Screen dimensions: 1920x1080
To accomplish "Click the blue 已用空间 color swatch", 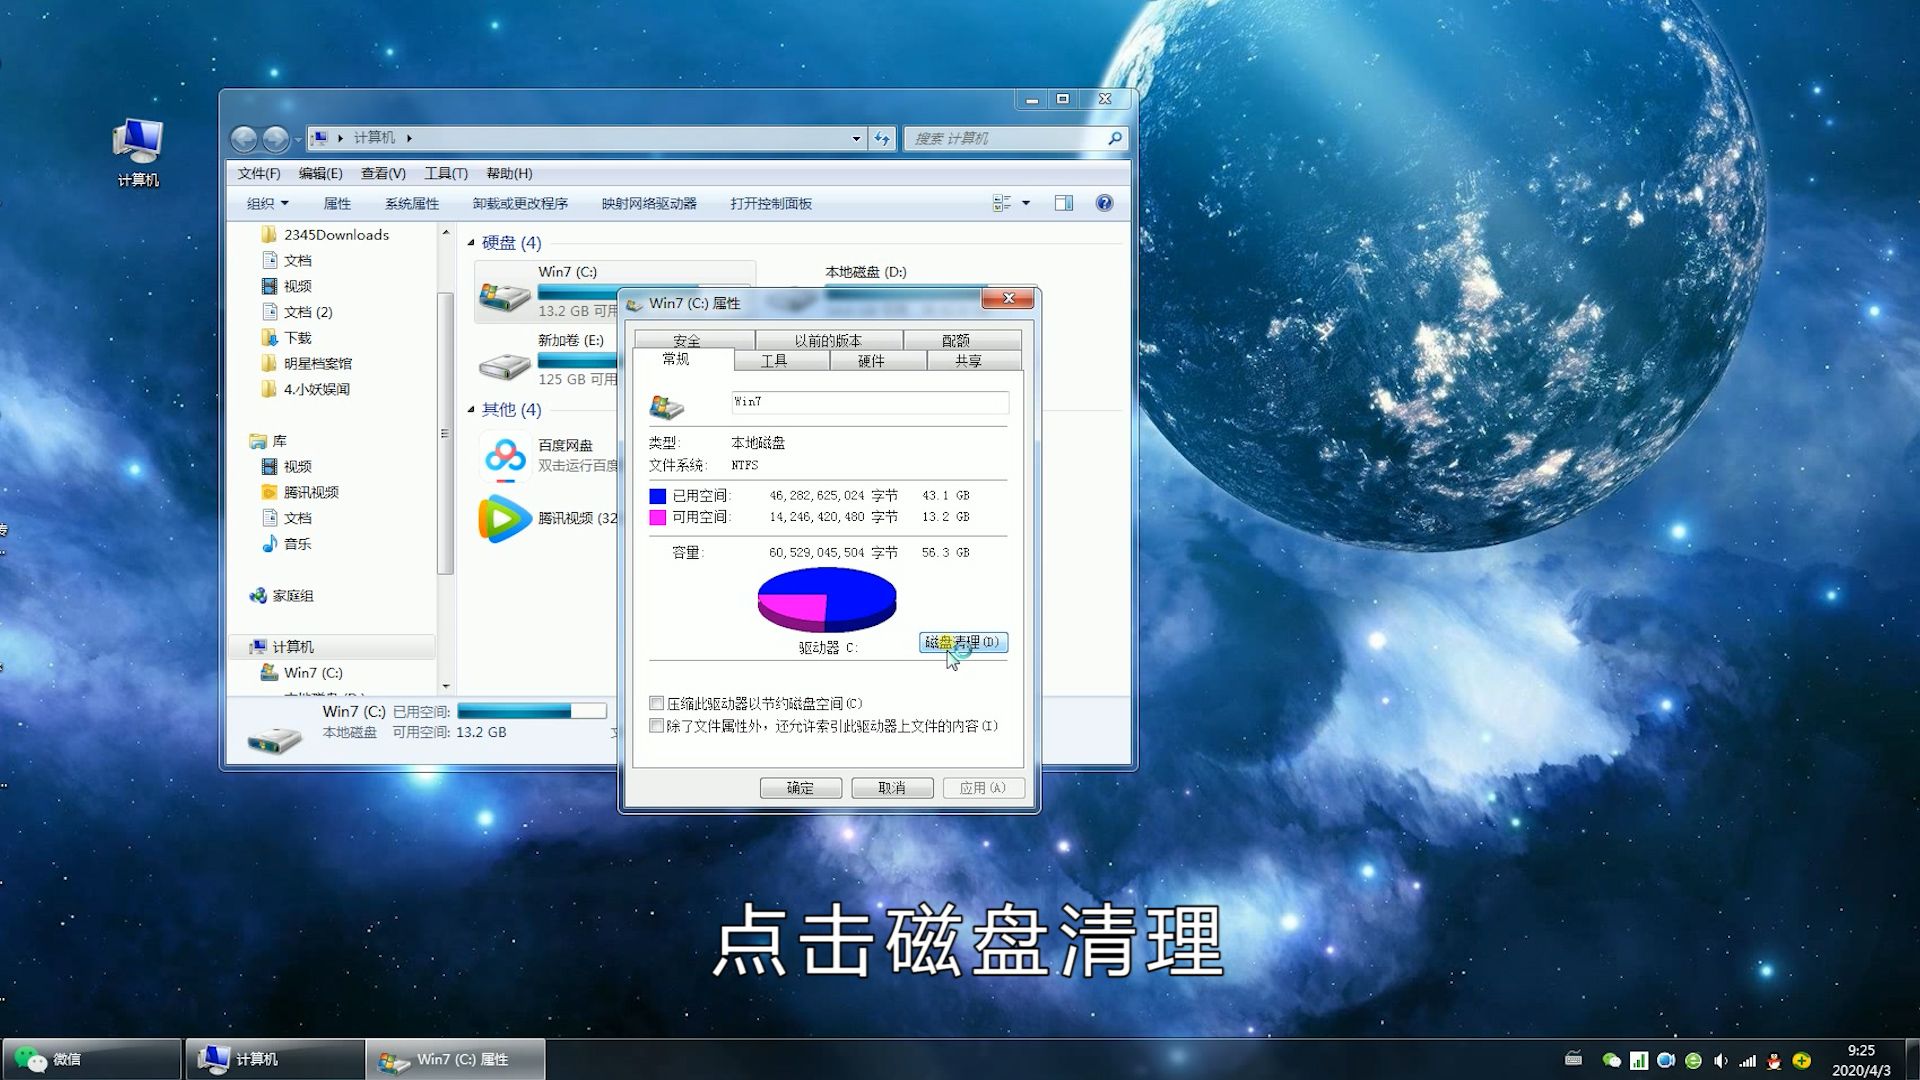I will [657, 496].
